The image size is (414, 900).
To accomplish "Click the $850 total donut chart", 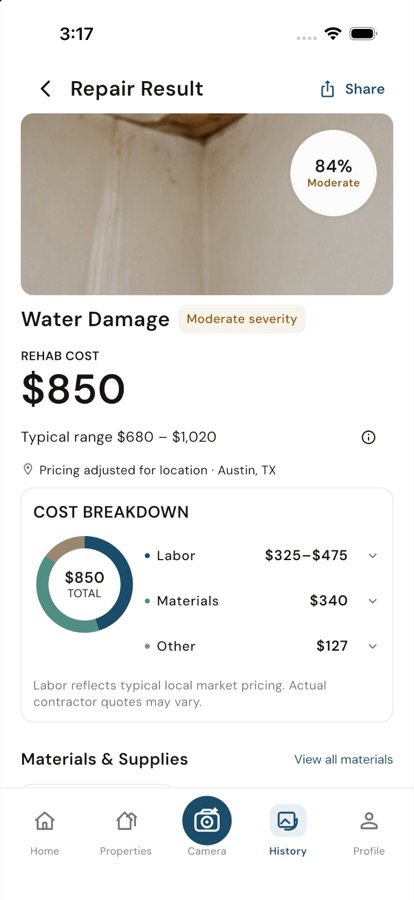I will (x=84, y=584).
